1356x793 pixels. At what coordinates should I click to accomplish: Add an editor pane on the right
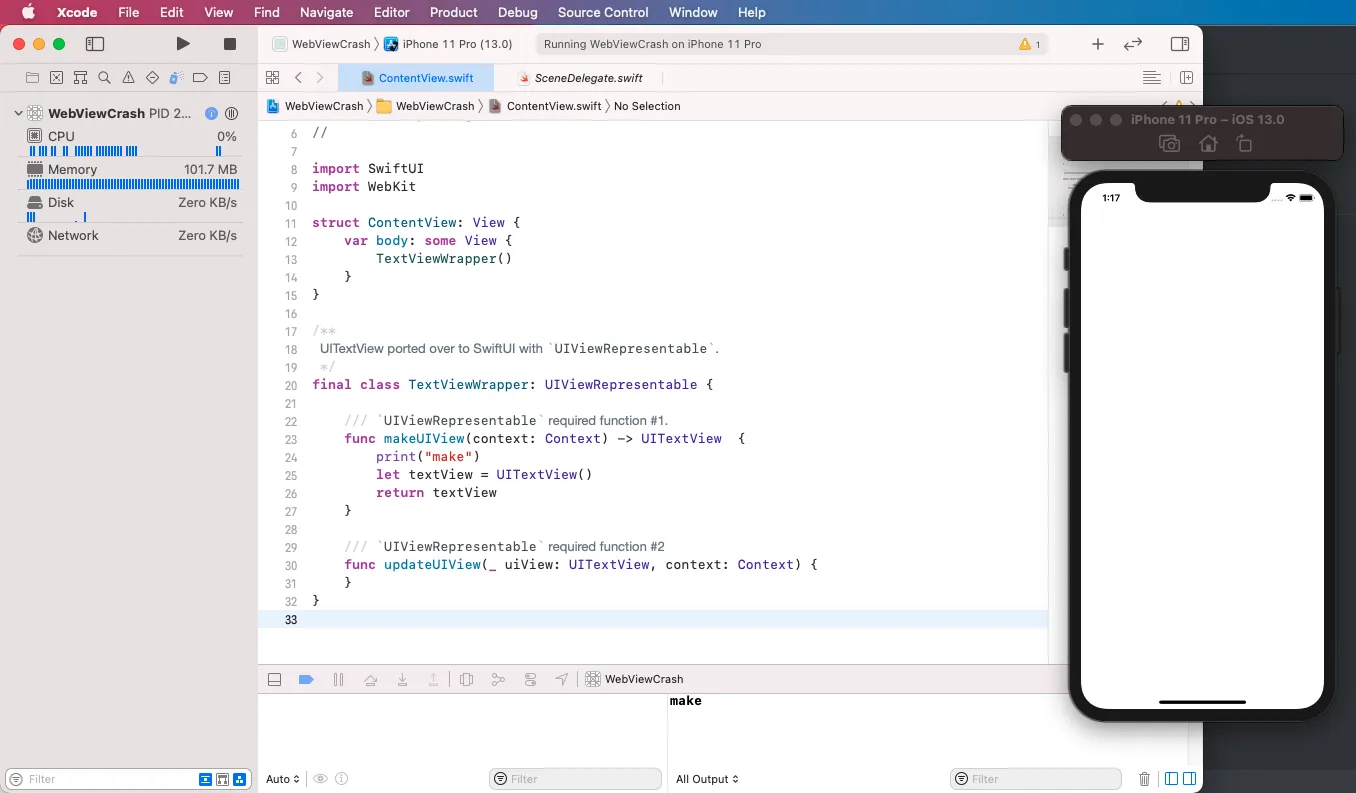click(1186, 77)
